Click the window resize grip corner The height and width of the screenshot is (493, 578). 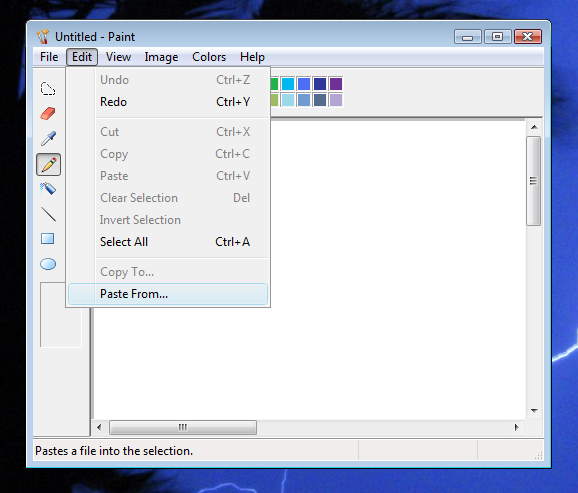click(x=538, y=455)
